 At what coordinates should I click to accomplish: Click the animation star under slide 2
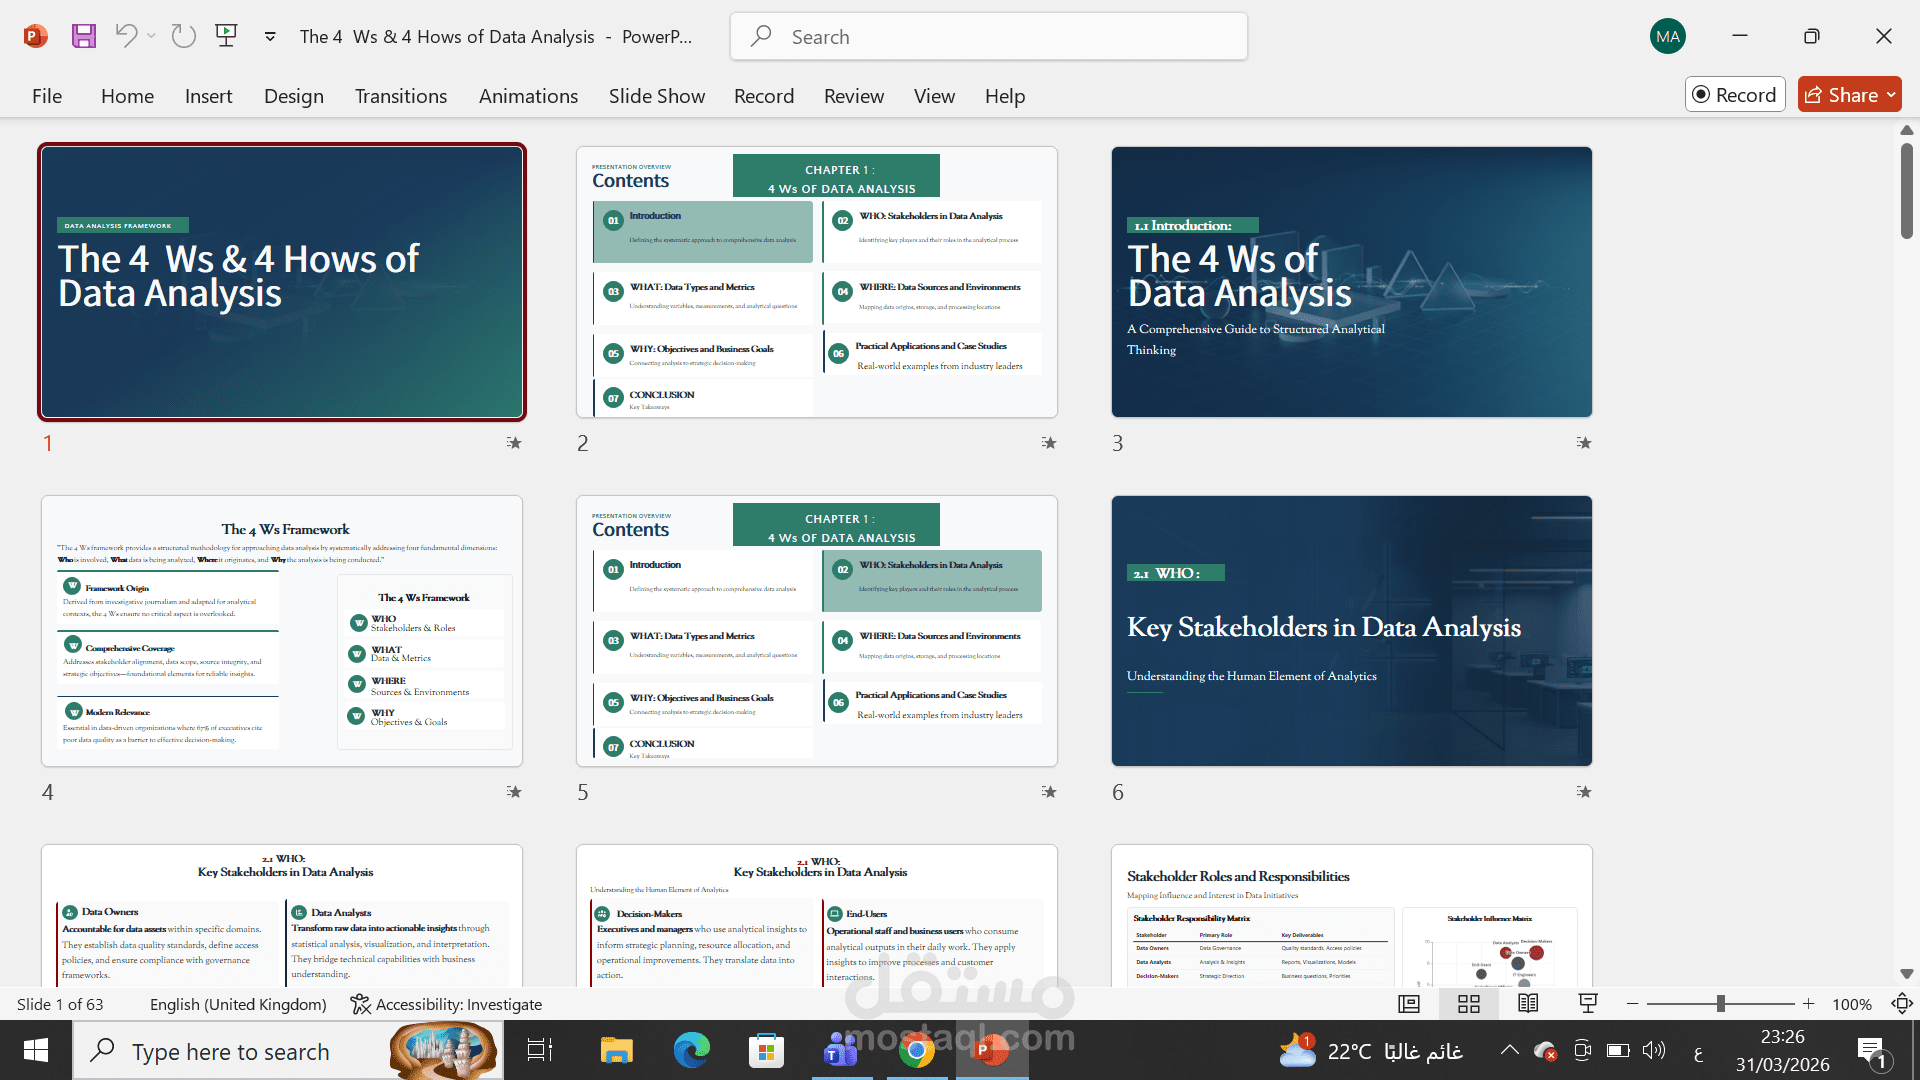pos(1048,443)
